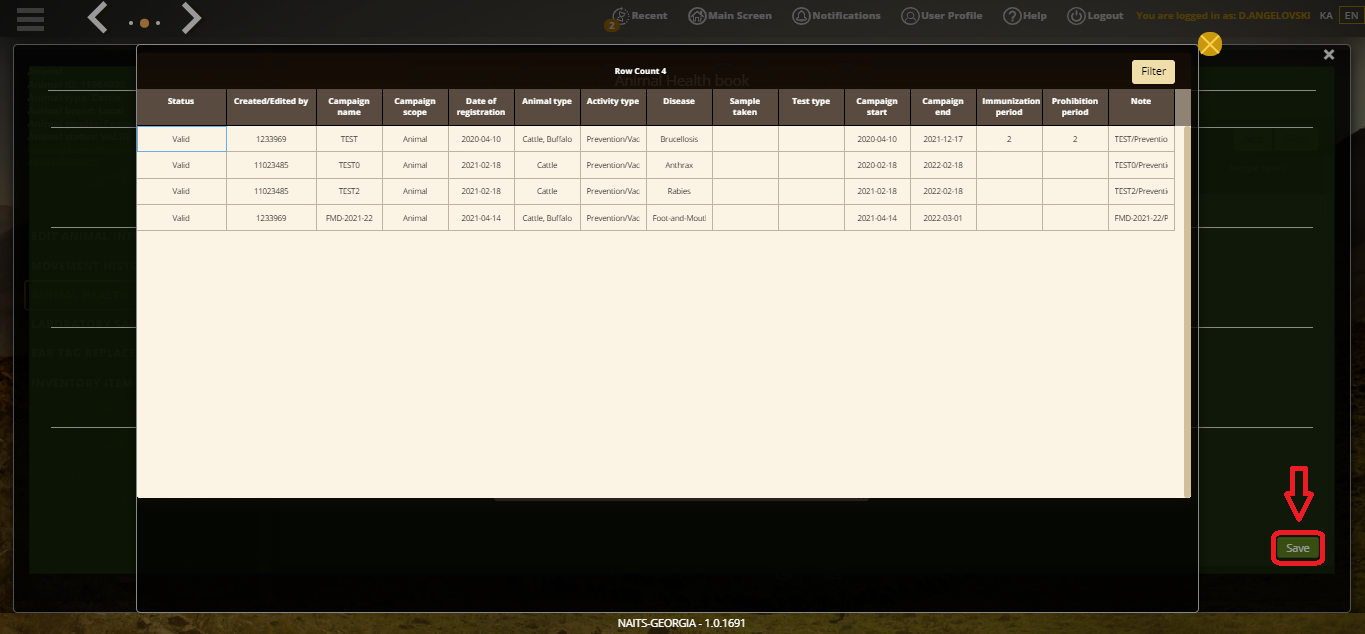
Task: Go to Main Screen
Action: (730, 16)
